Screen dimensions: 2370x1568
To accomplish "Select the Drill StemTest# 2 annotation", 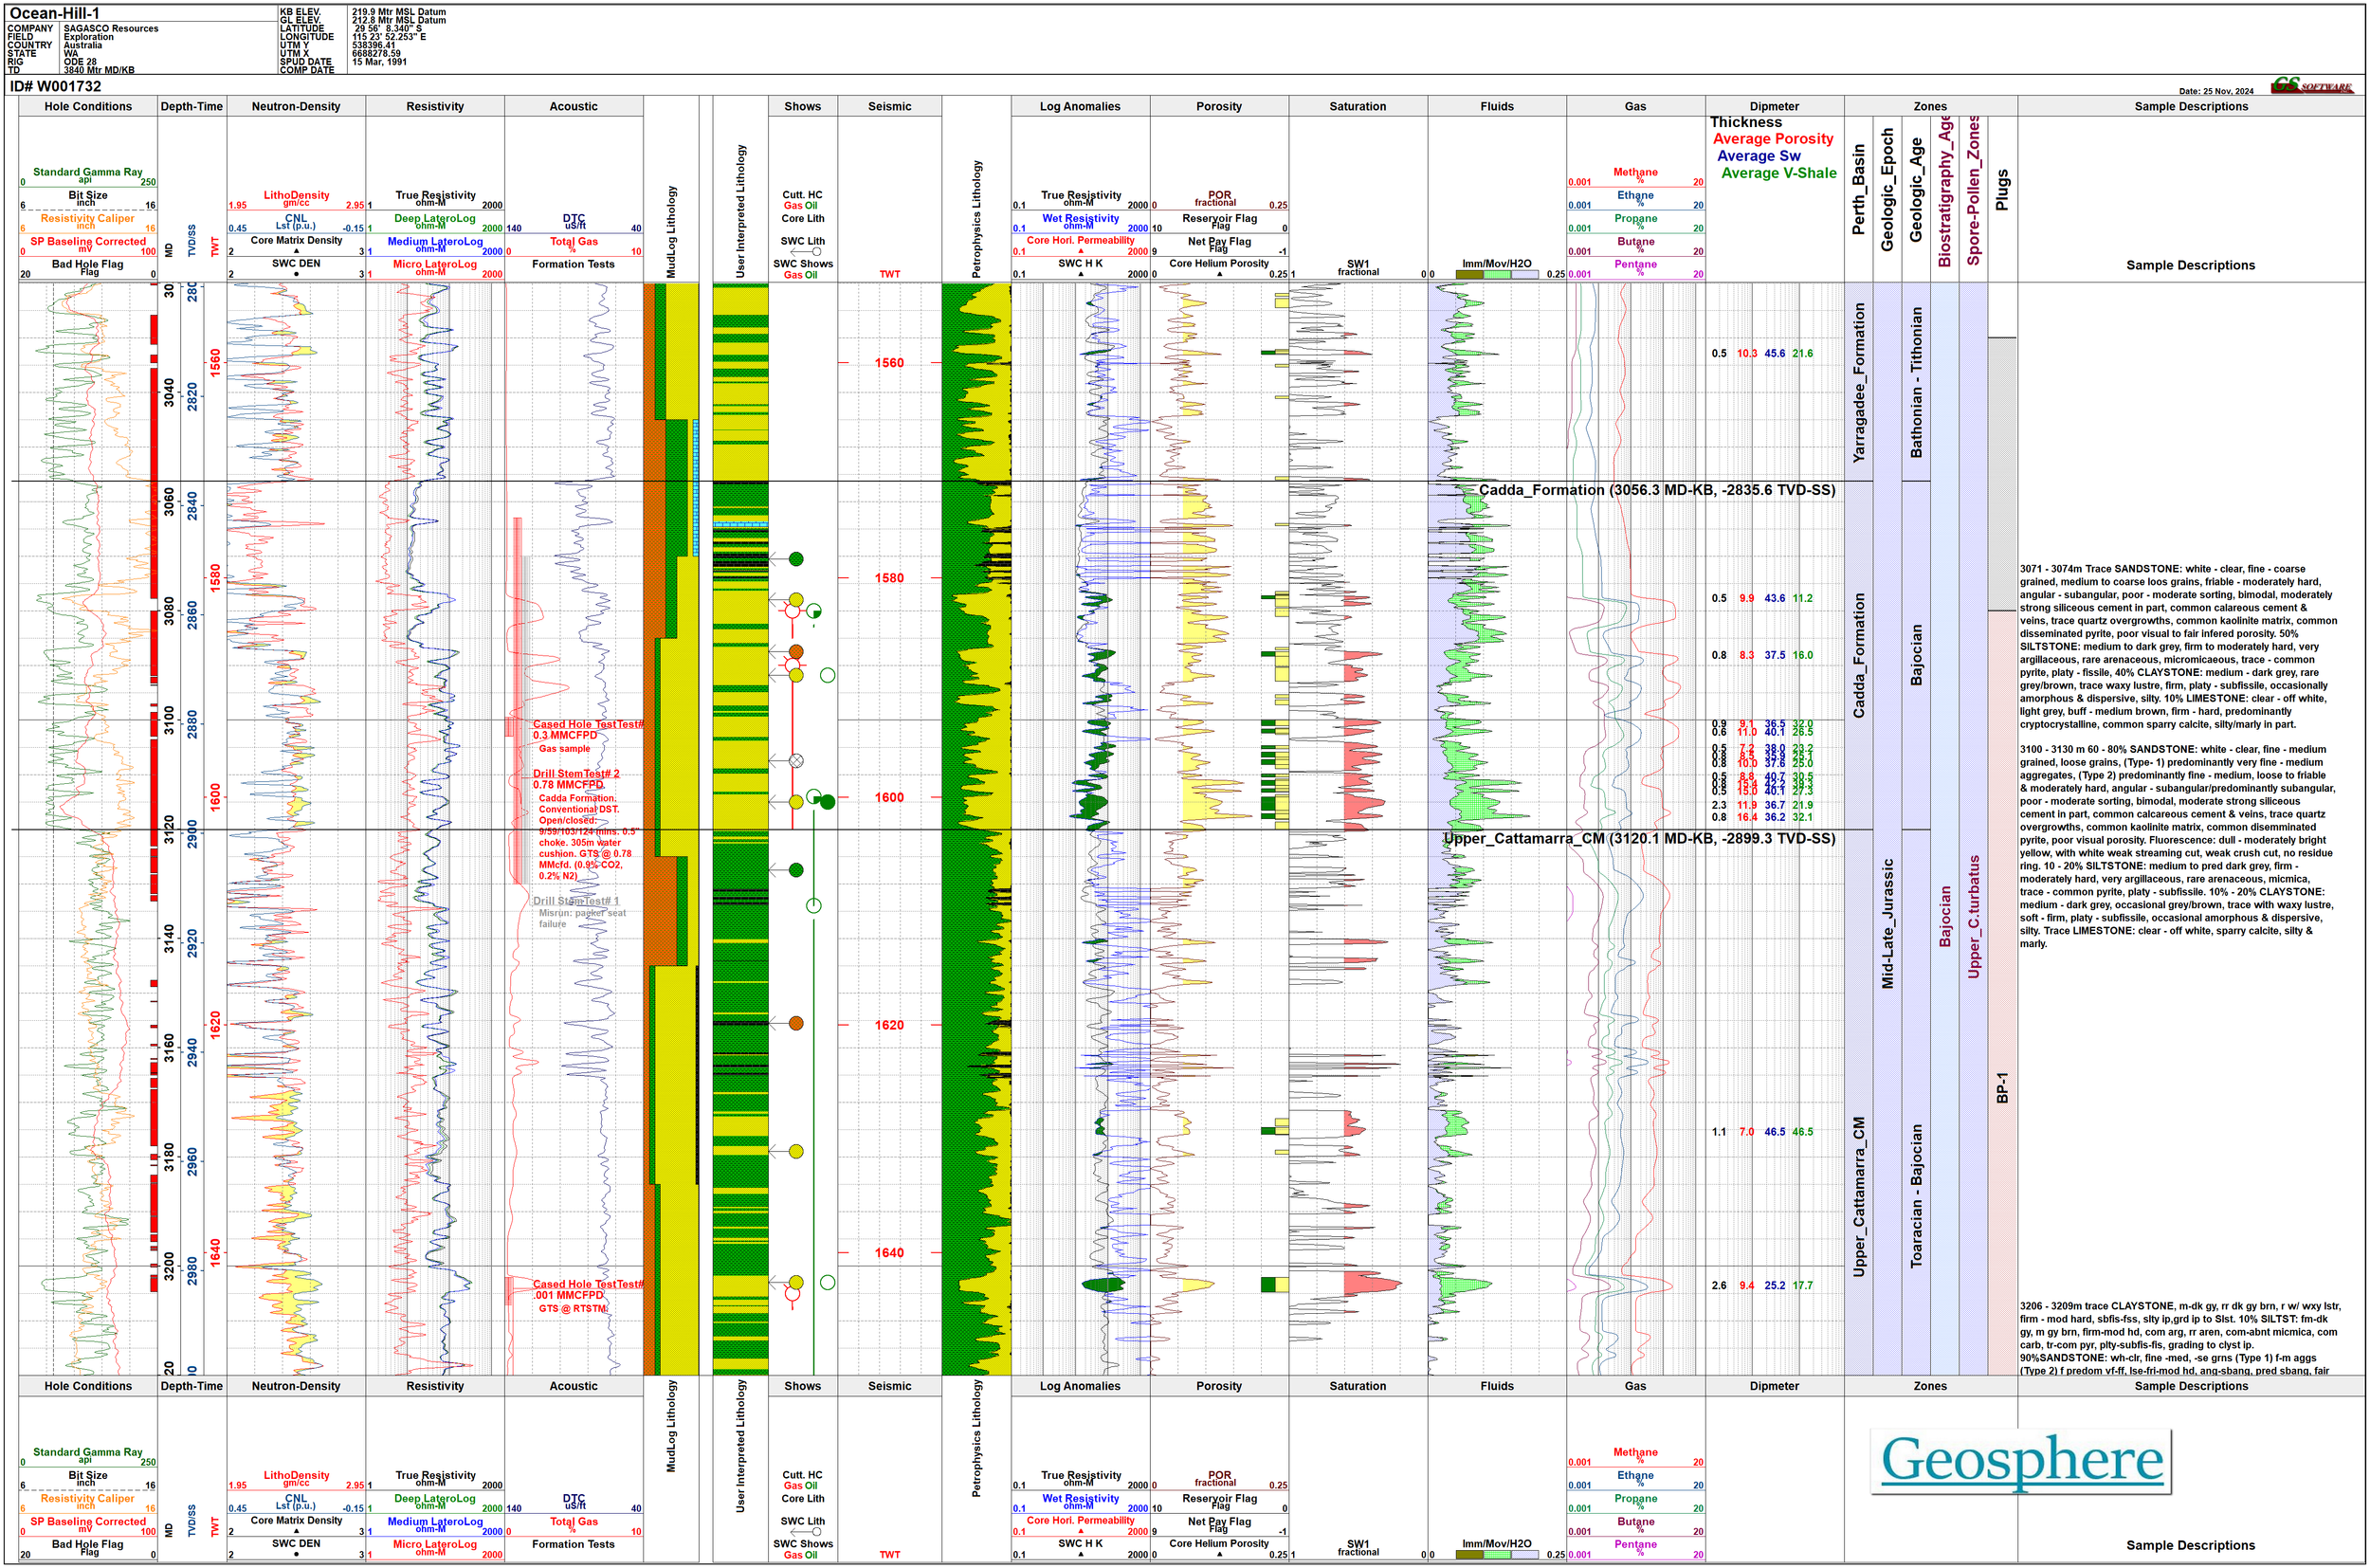I will (576, 774).
